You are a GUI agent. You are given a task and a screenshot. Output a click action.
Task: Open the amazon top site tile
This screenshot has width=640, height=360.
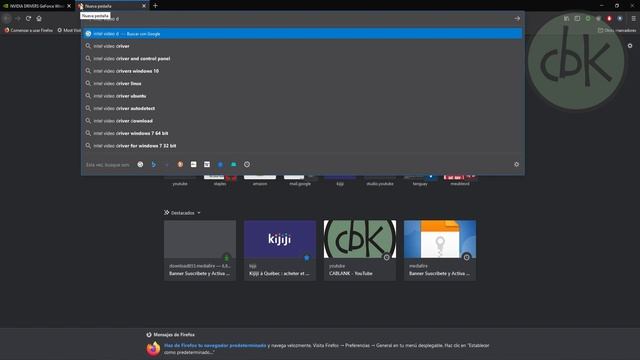point(260,181)
